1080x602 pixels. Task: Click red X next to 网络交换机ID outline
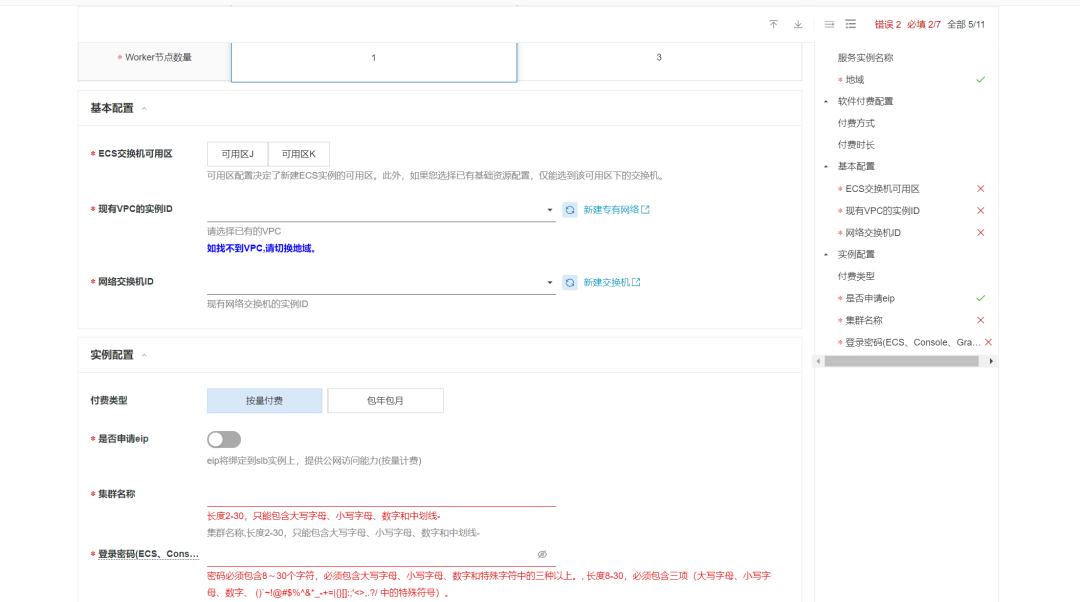(980, 233)
